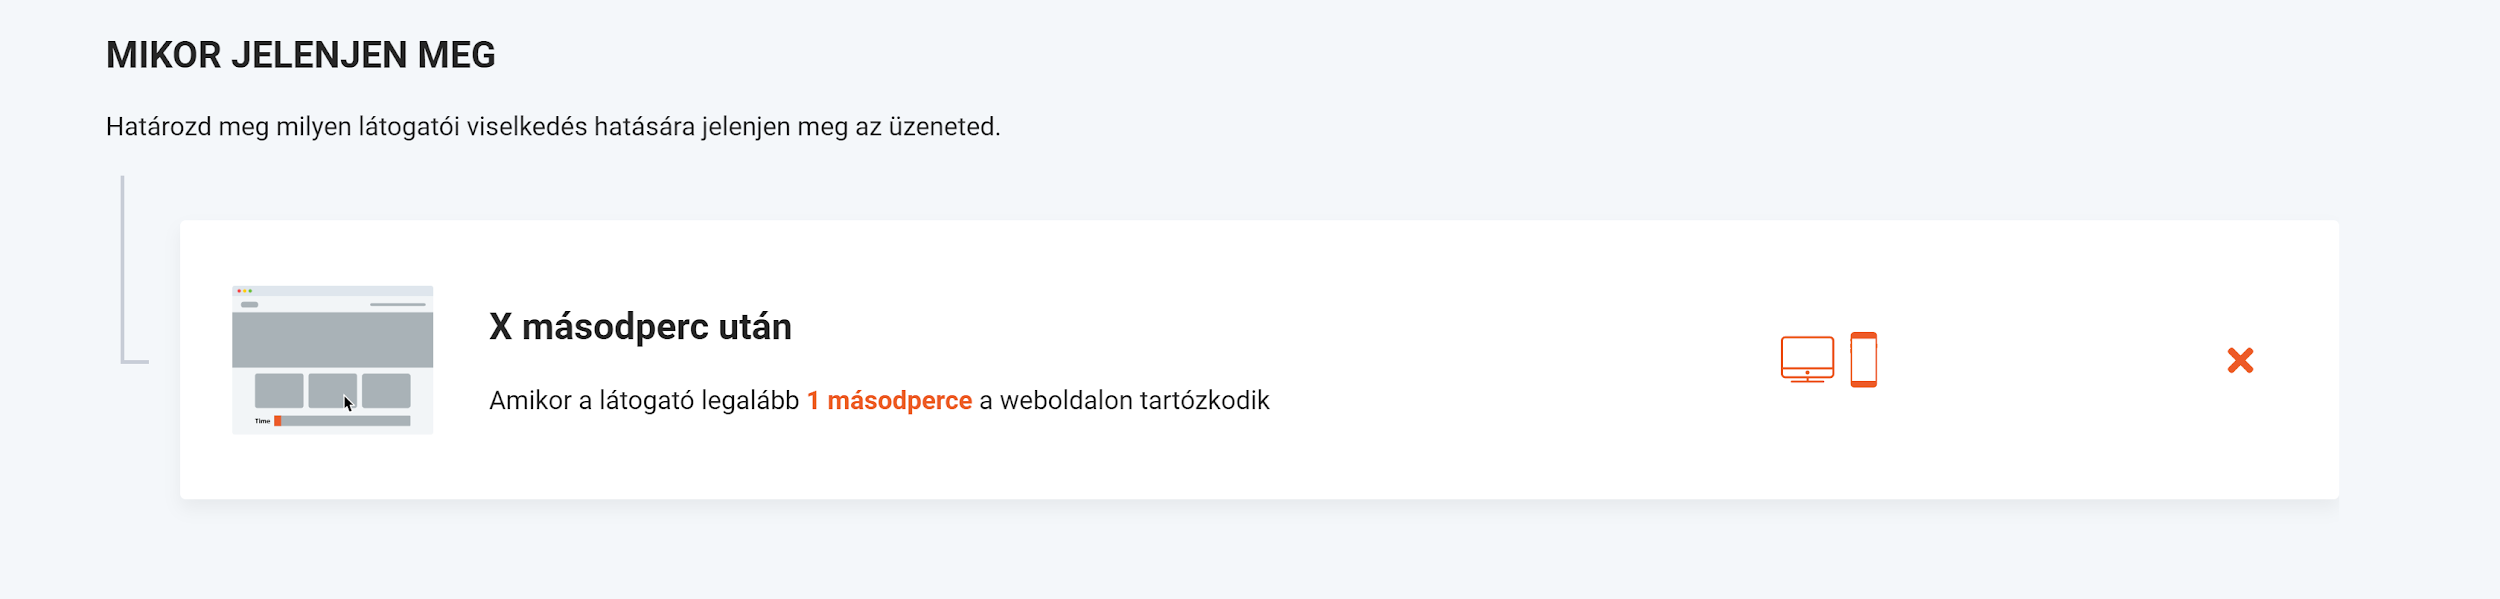The height and width of the screenshot is (599, 2500).
Task: Click the colored window dots in the thumbnail
Action: [x=244, y=291]
